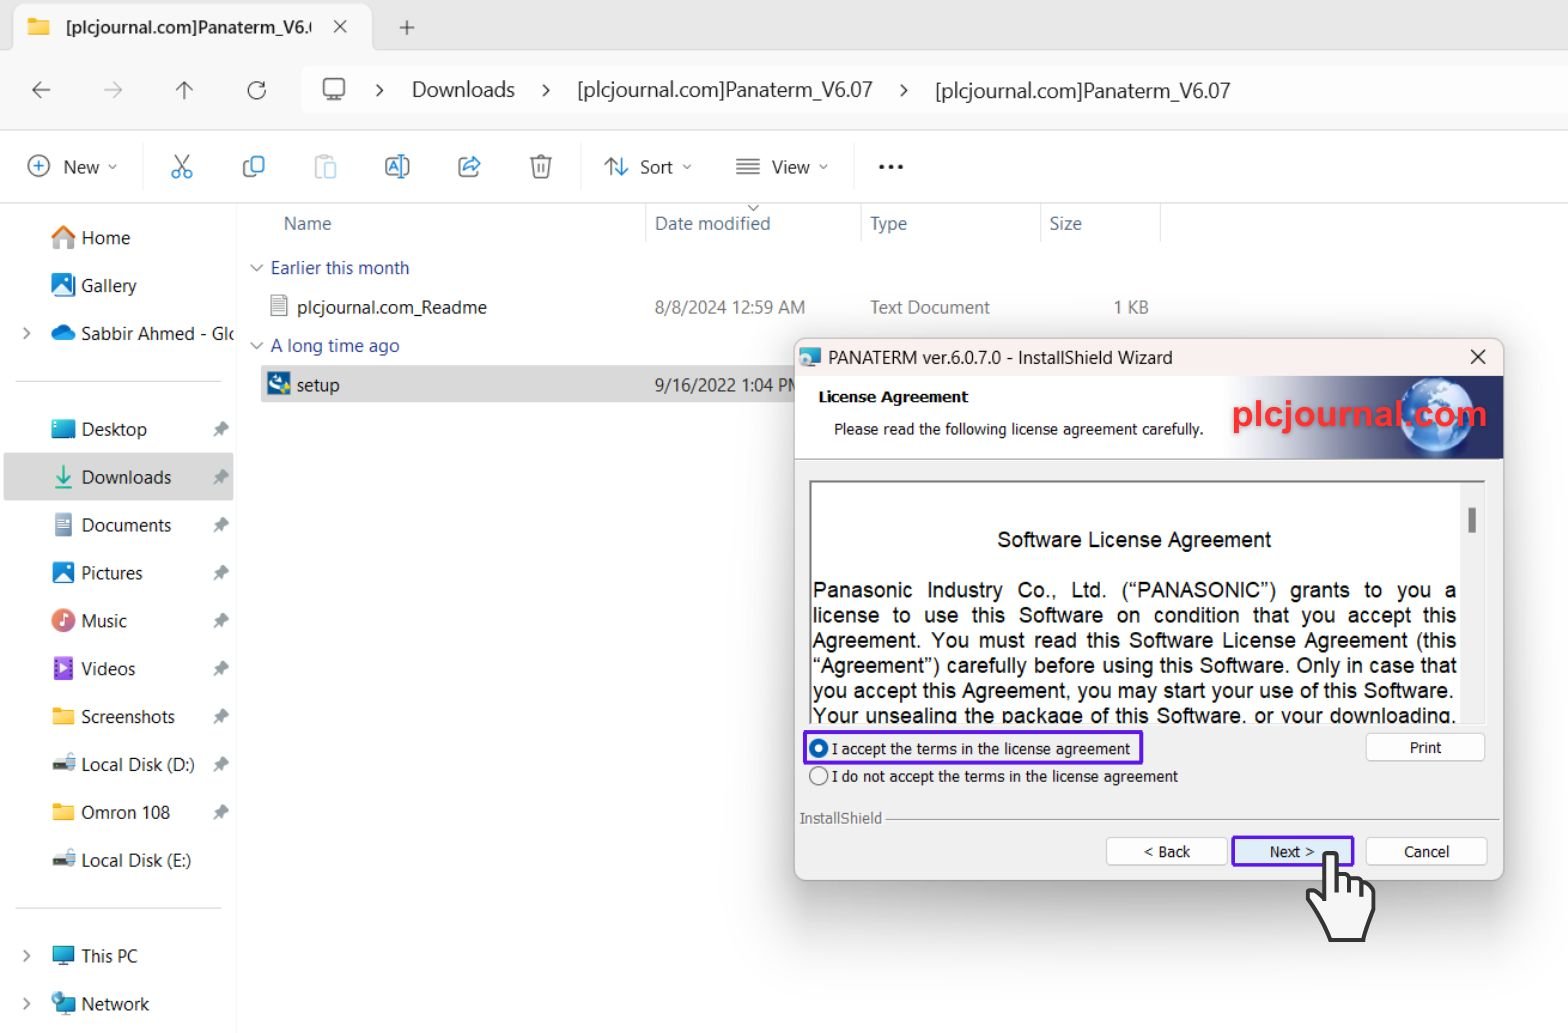Cancel the PANATERM installation
1568x1033 pixels.
pos(1426,852)
